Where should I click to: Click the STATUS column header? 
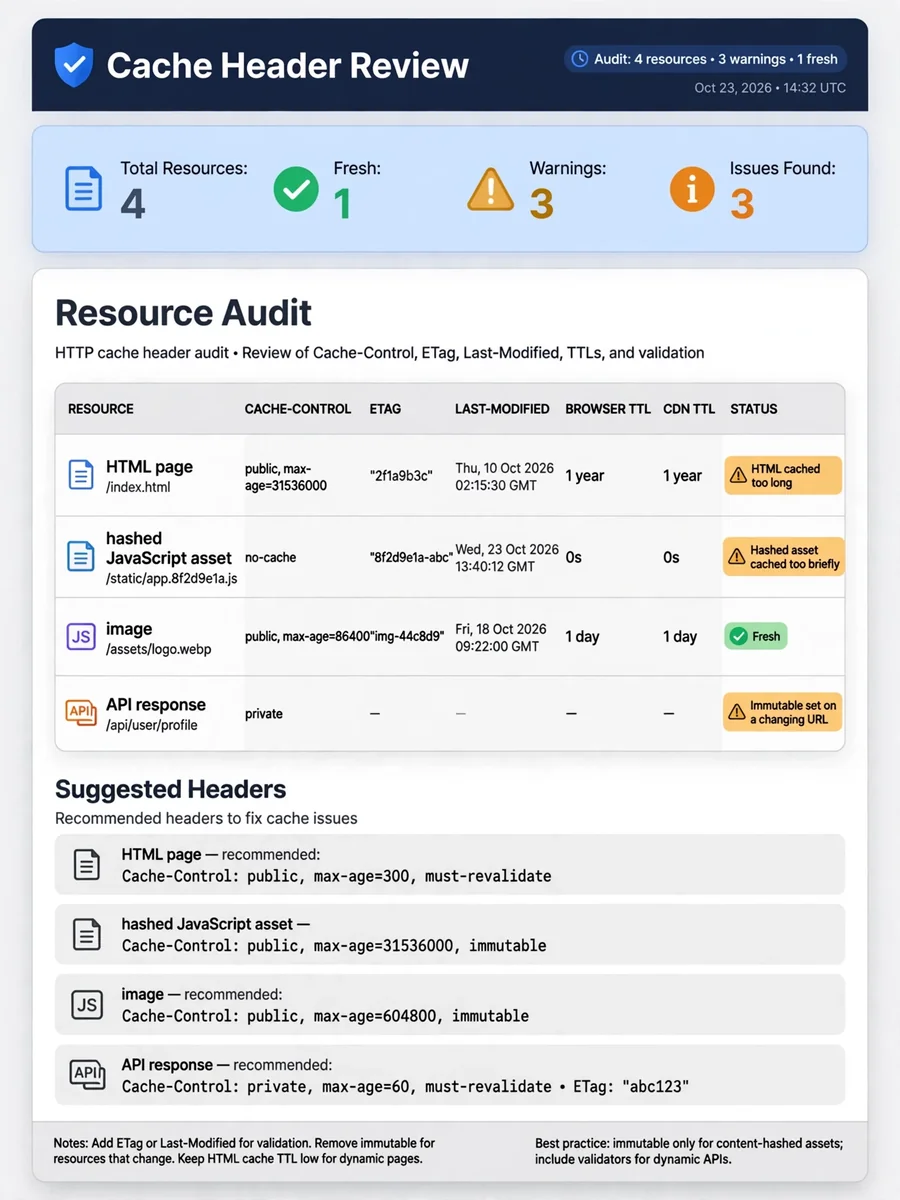pos(754,409)
